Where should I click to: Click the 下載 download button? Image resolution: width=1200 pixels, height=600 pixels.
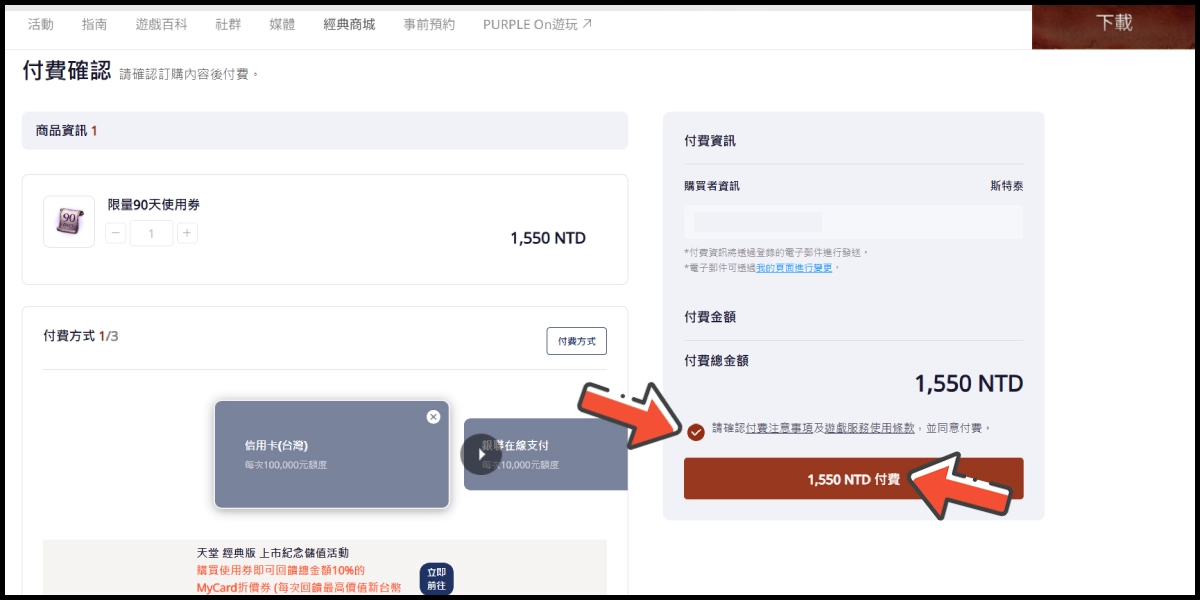pyautogui.click(x=1114, y=23)
